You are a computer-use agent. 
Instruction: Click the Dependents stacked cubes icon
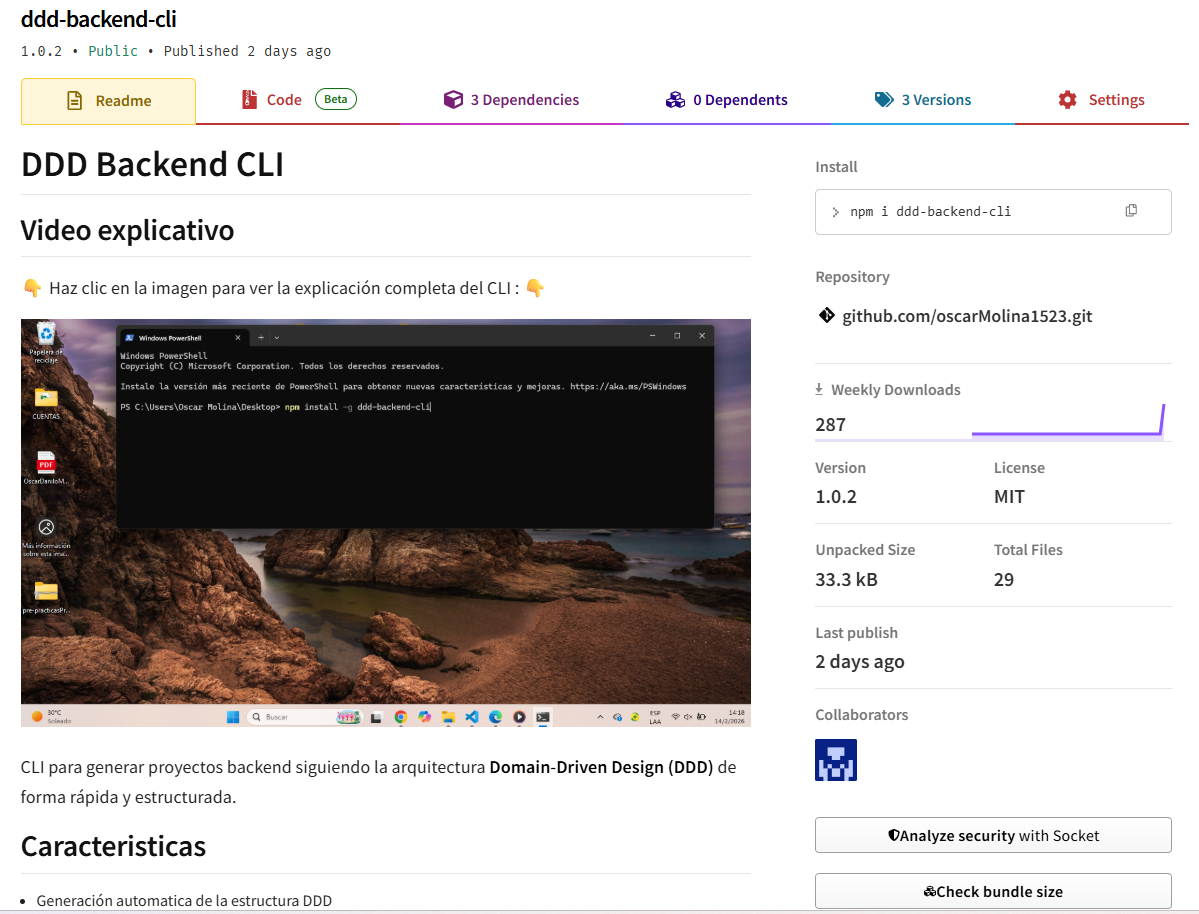[x=675, y=99]
